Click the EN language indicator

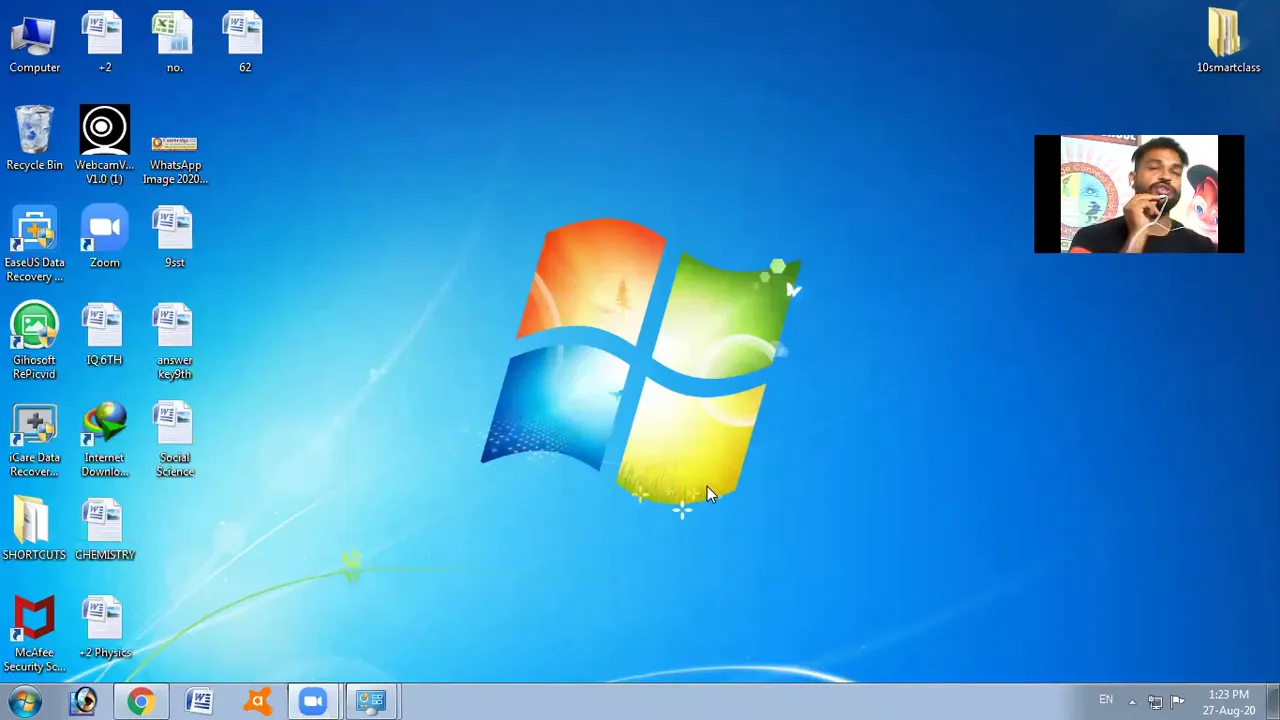[x=1106, y=700]
